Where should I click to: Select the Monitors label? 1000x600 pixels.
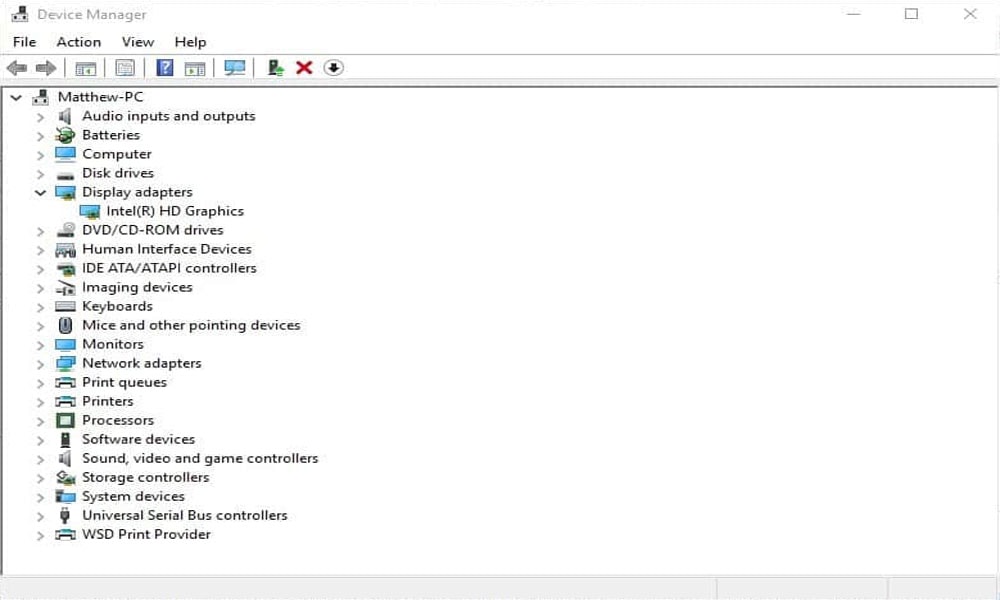pyautogui.click(x=113, y=344)
